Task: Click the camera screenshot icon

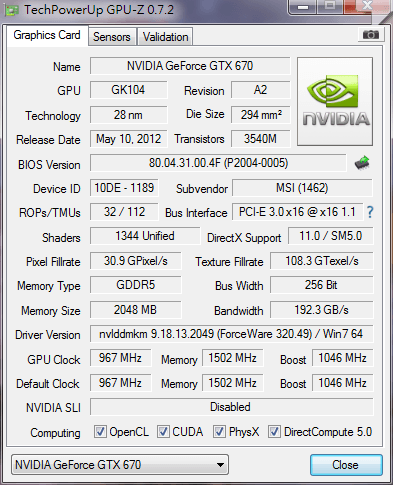Action: 371,35
